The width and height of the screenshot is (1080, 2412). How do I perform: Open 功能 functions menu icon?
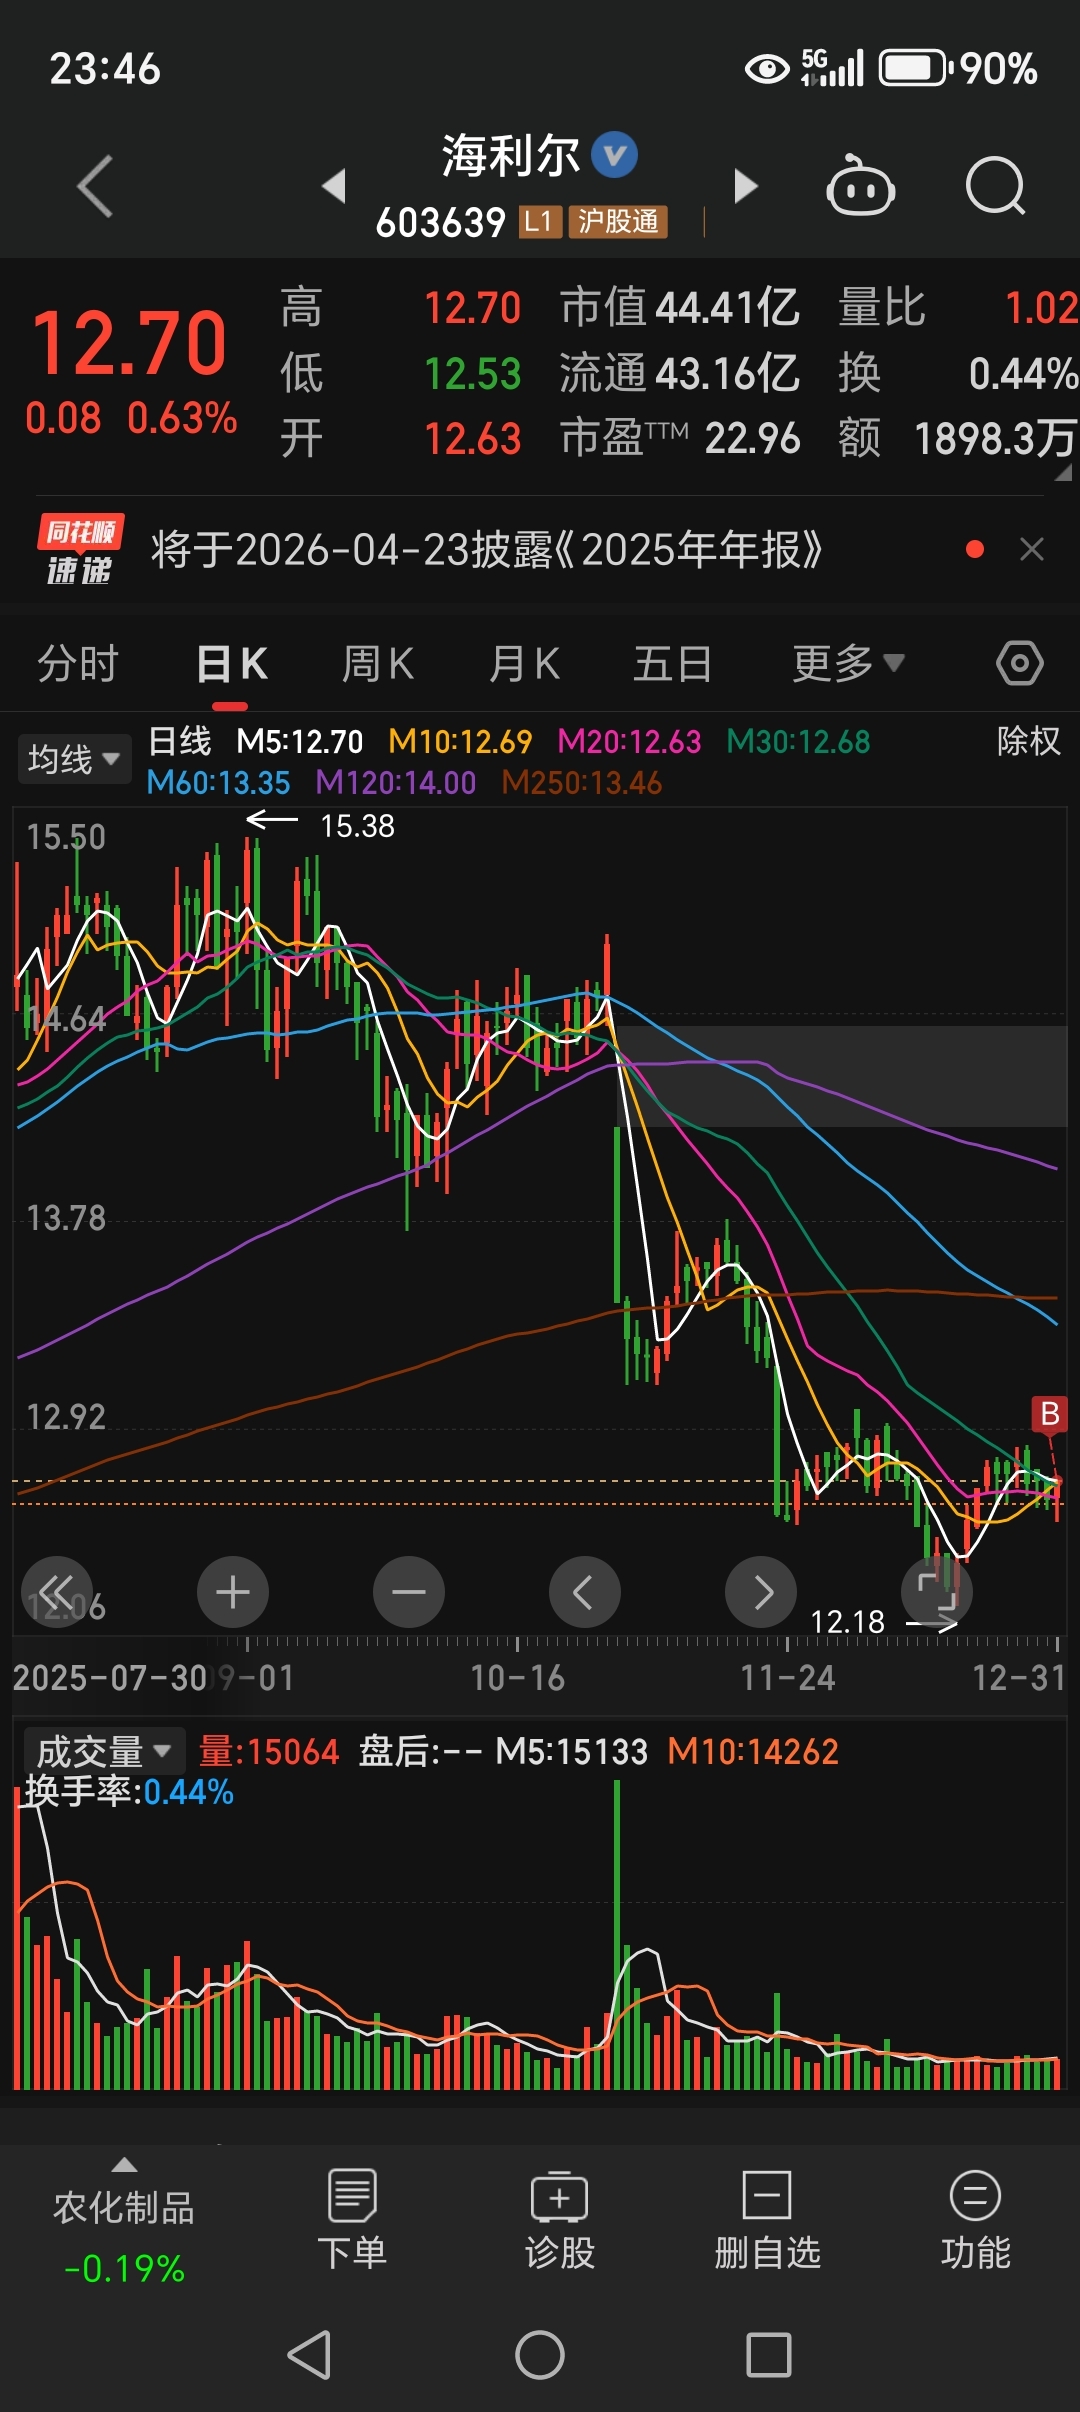(x=975, y=2221)
